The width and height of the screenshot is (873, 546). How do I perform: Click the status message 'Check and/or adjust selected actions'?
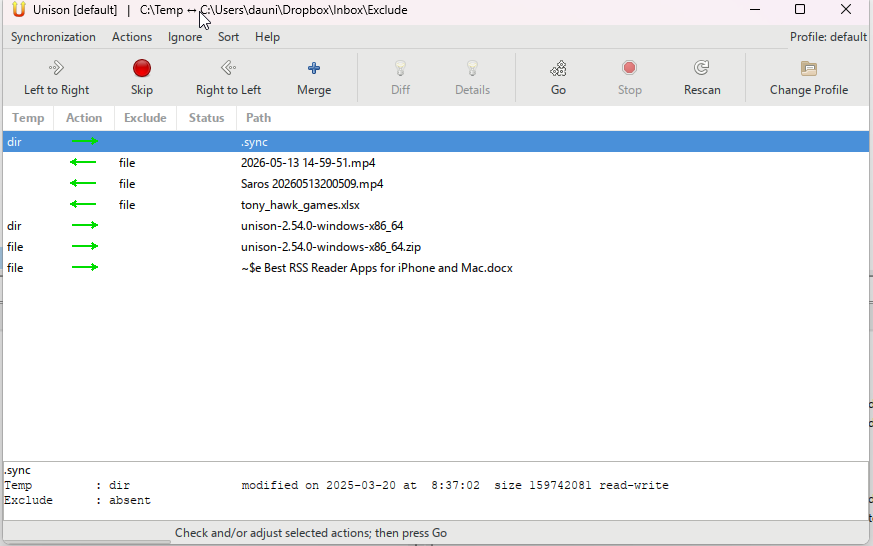point(311,533)
